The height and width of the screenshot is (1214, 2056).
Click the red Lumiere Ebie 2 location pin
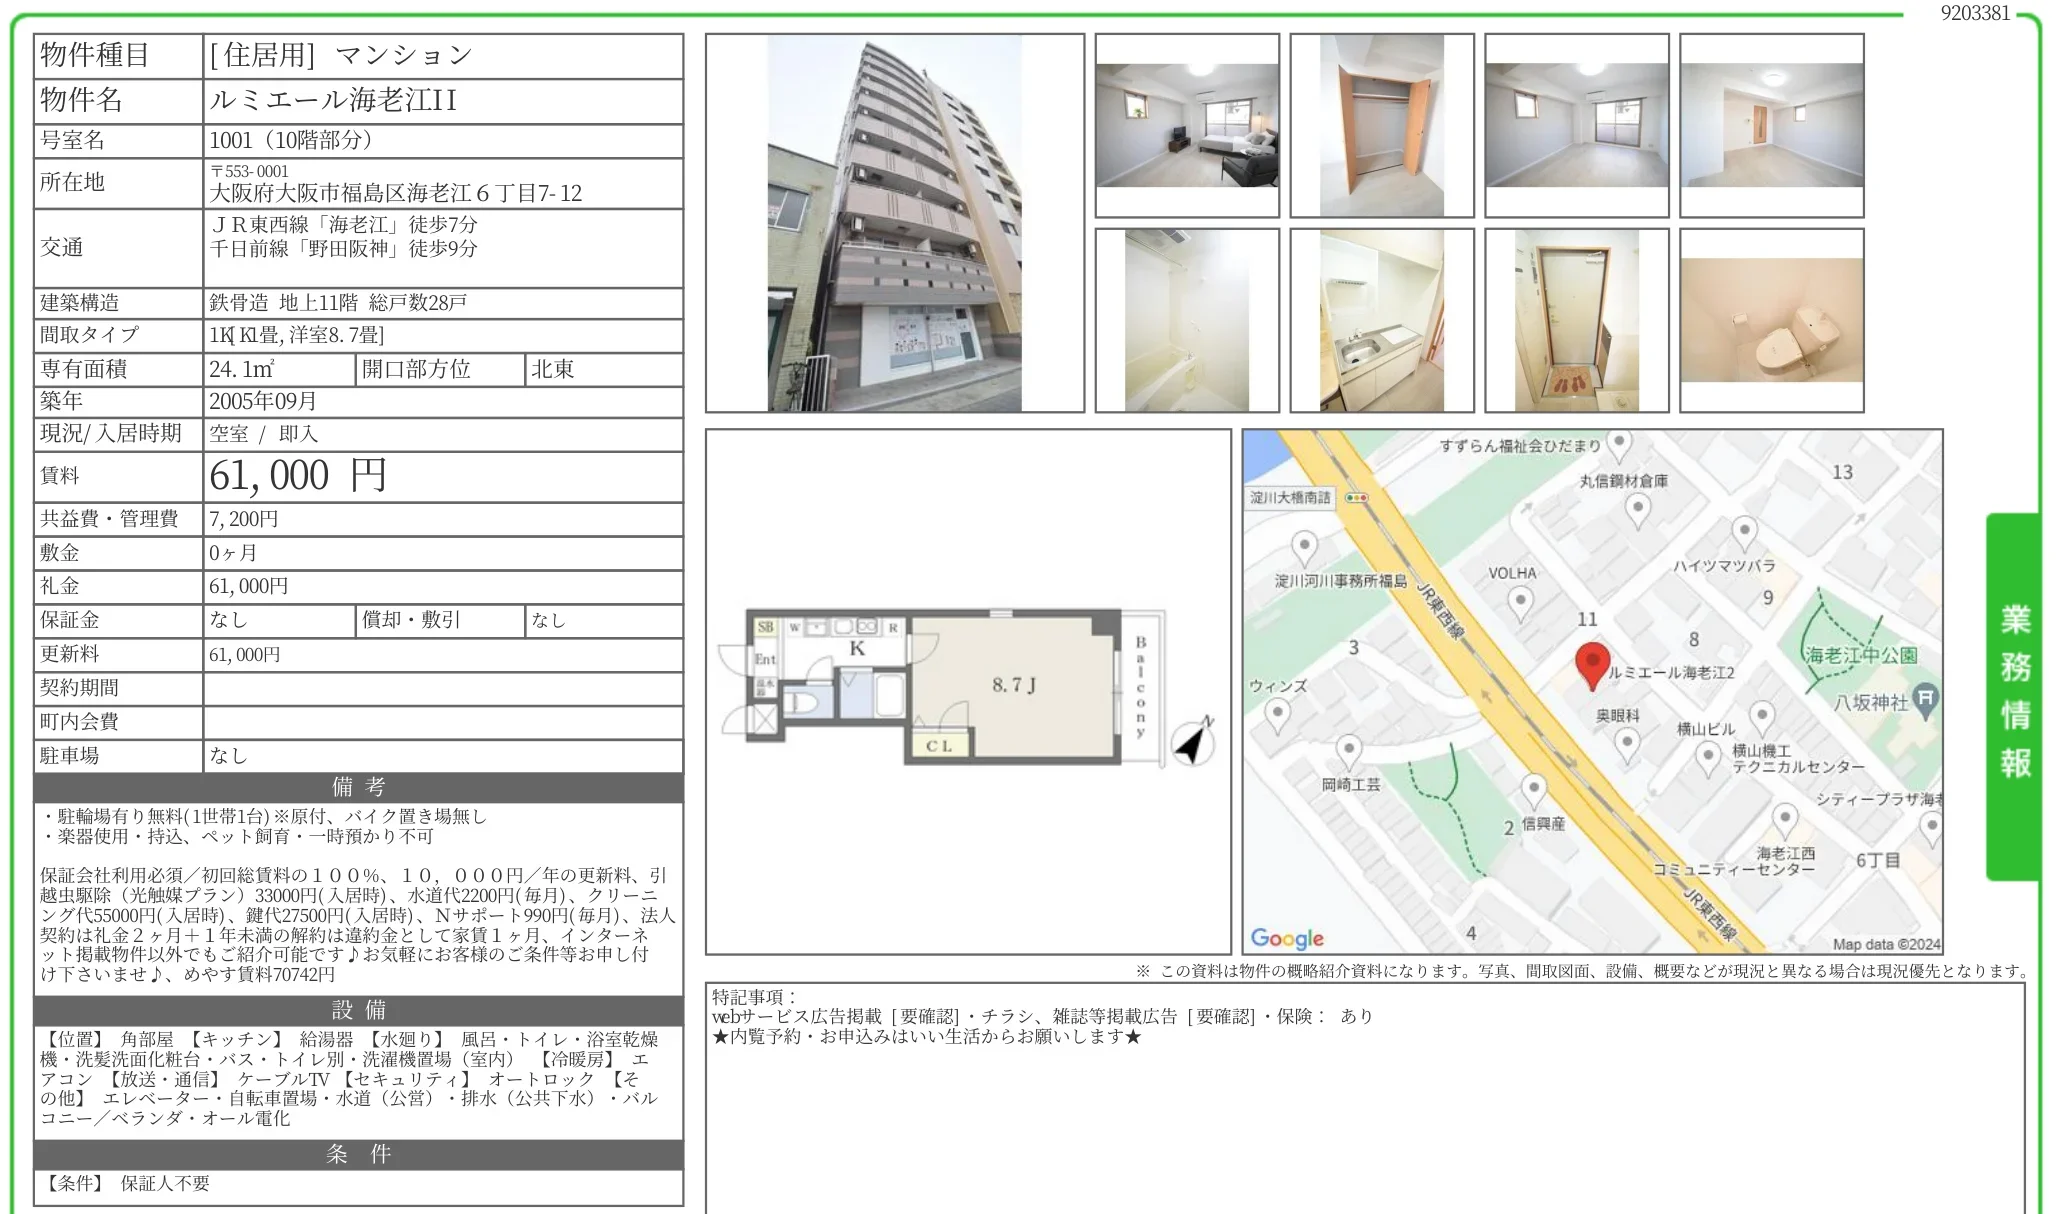click(x=1592, y=664)
